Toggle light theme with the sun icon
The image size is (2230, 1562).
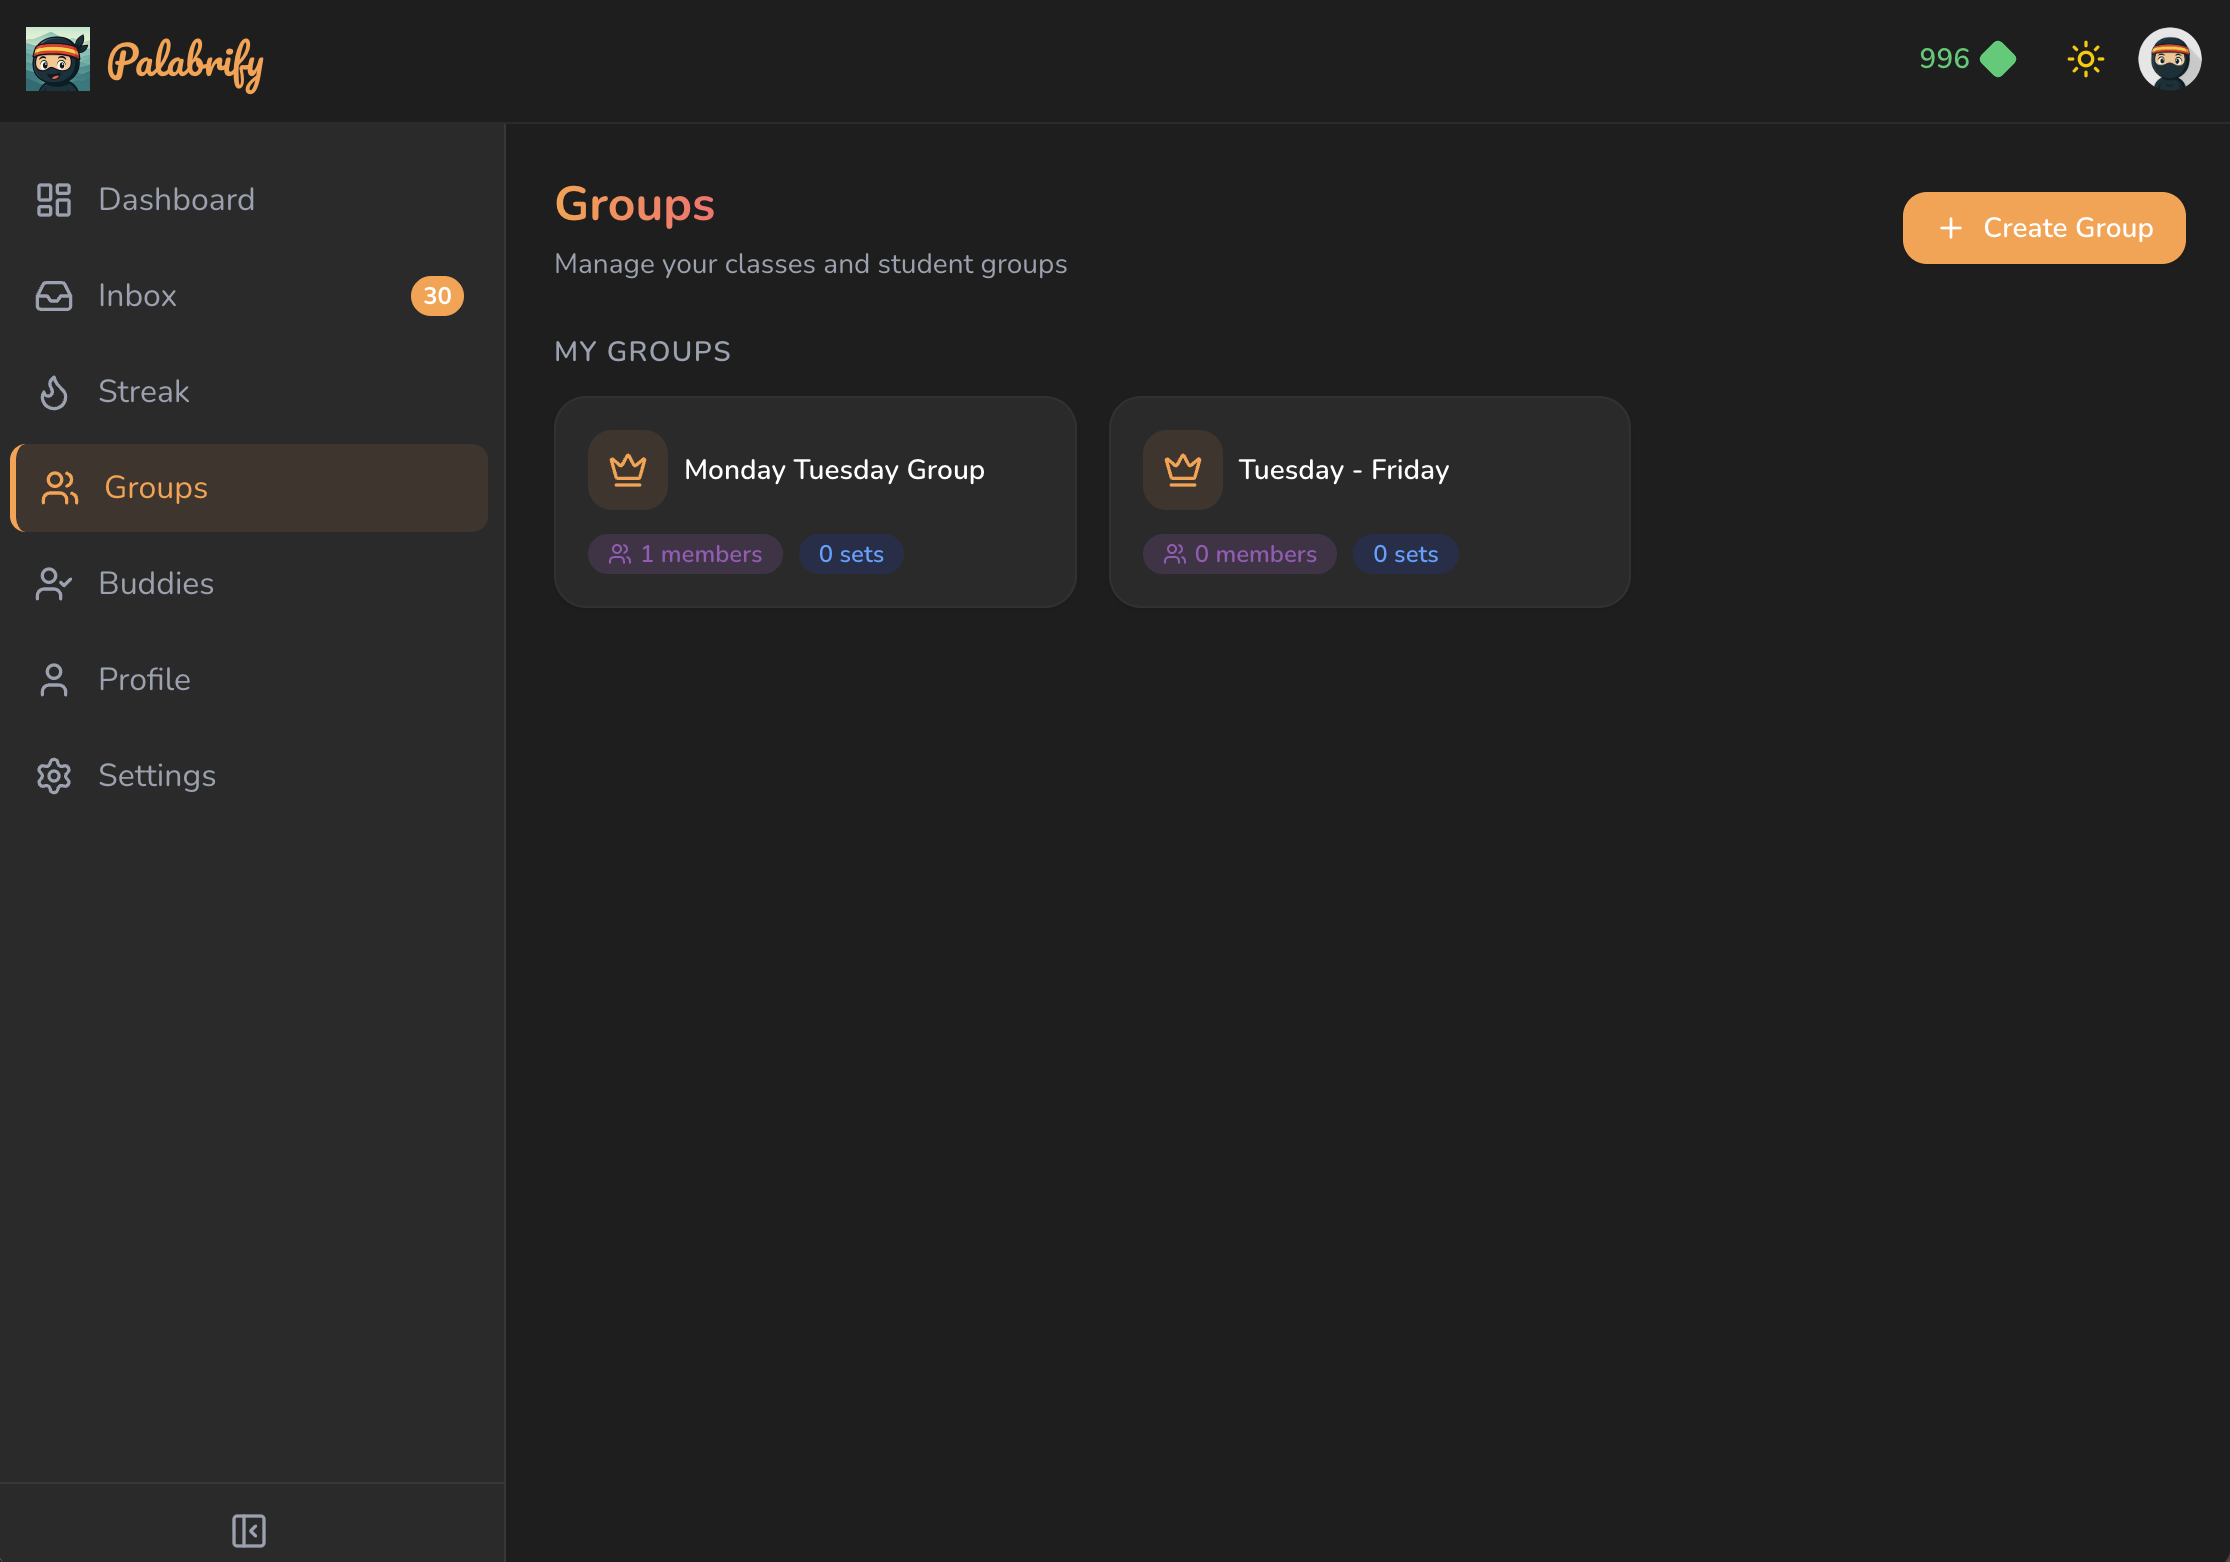2086,59
